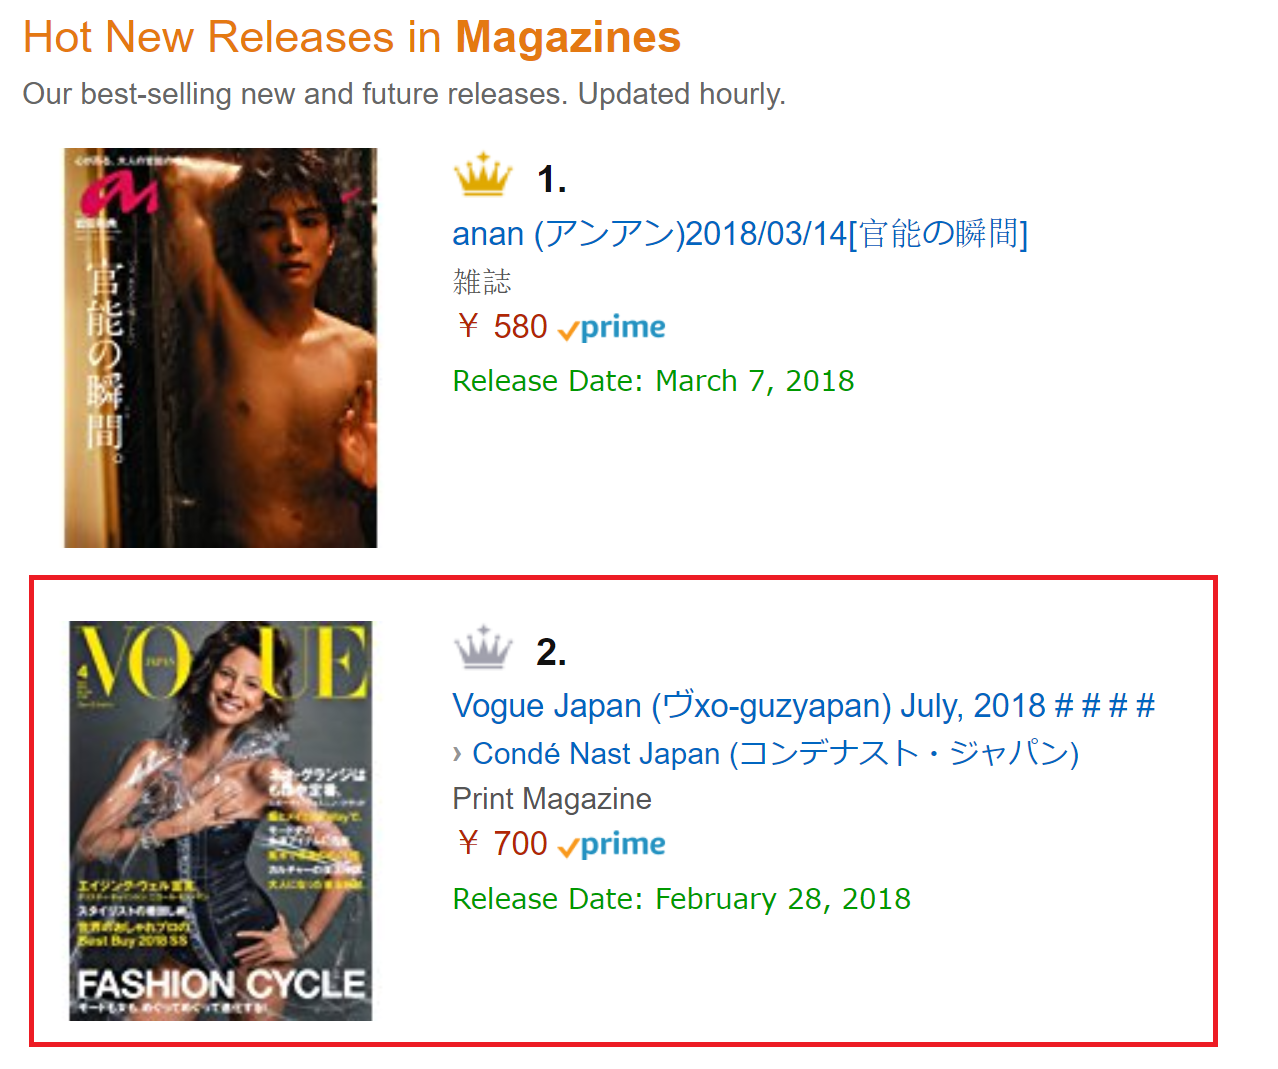This screenshot has width=1278, height=1069.
Task: Click the rank number 2 label
Action: 551,652
